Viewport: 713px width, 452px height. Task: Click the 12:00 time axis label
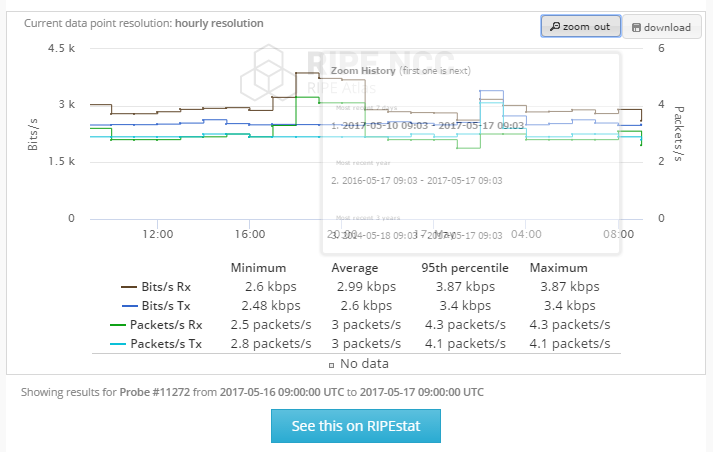(158, 234)
